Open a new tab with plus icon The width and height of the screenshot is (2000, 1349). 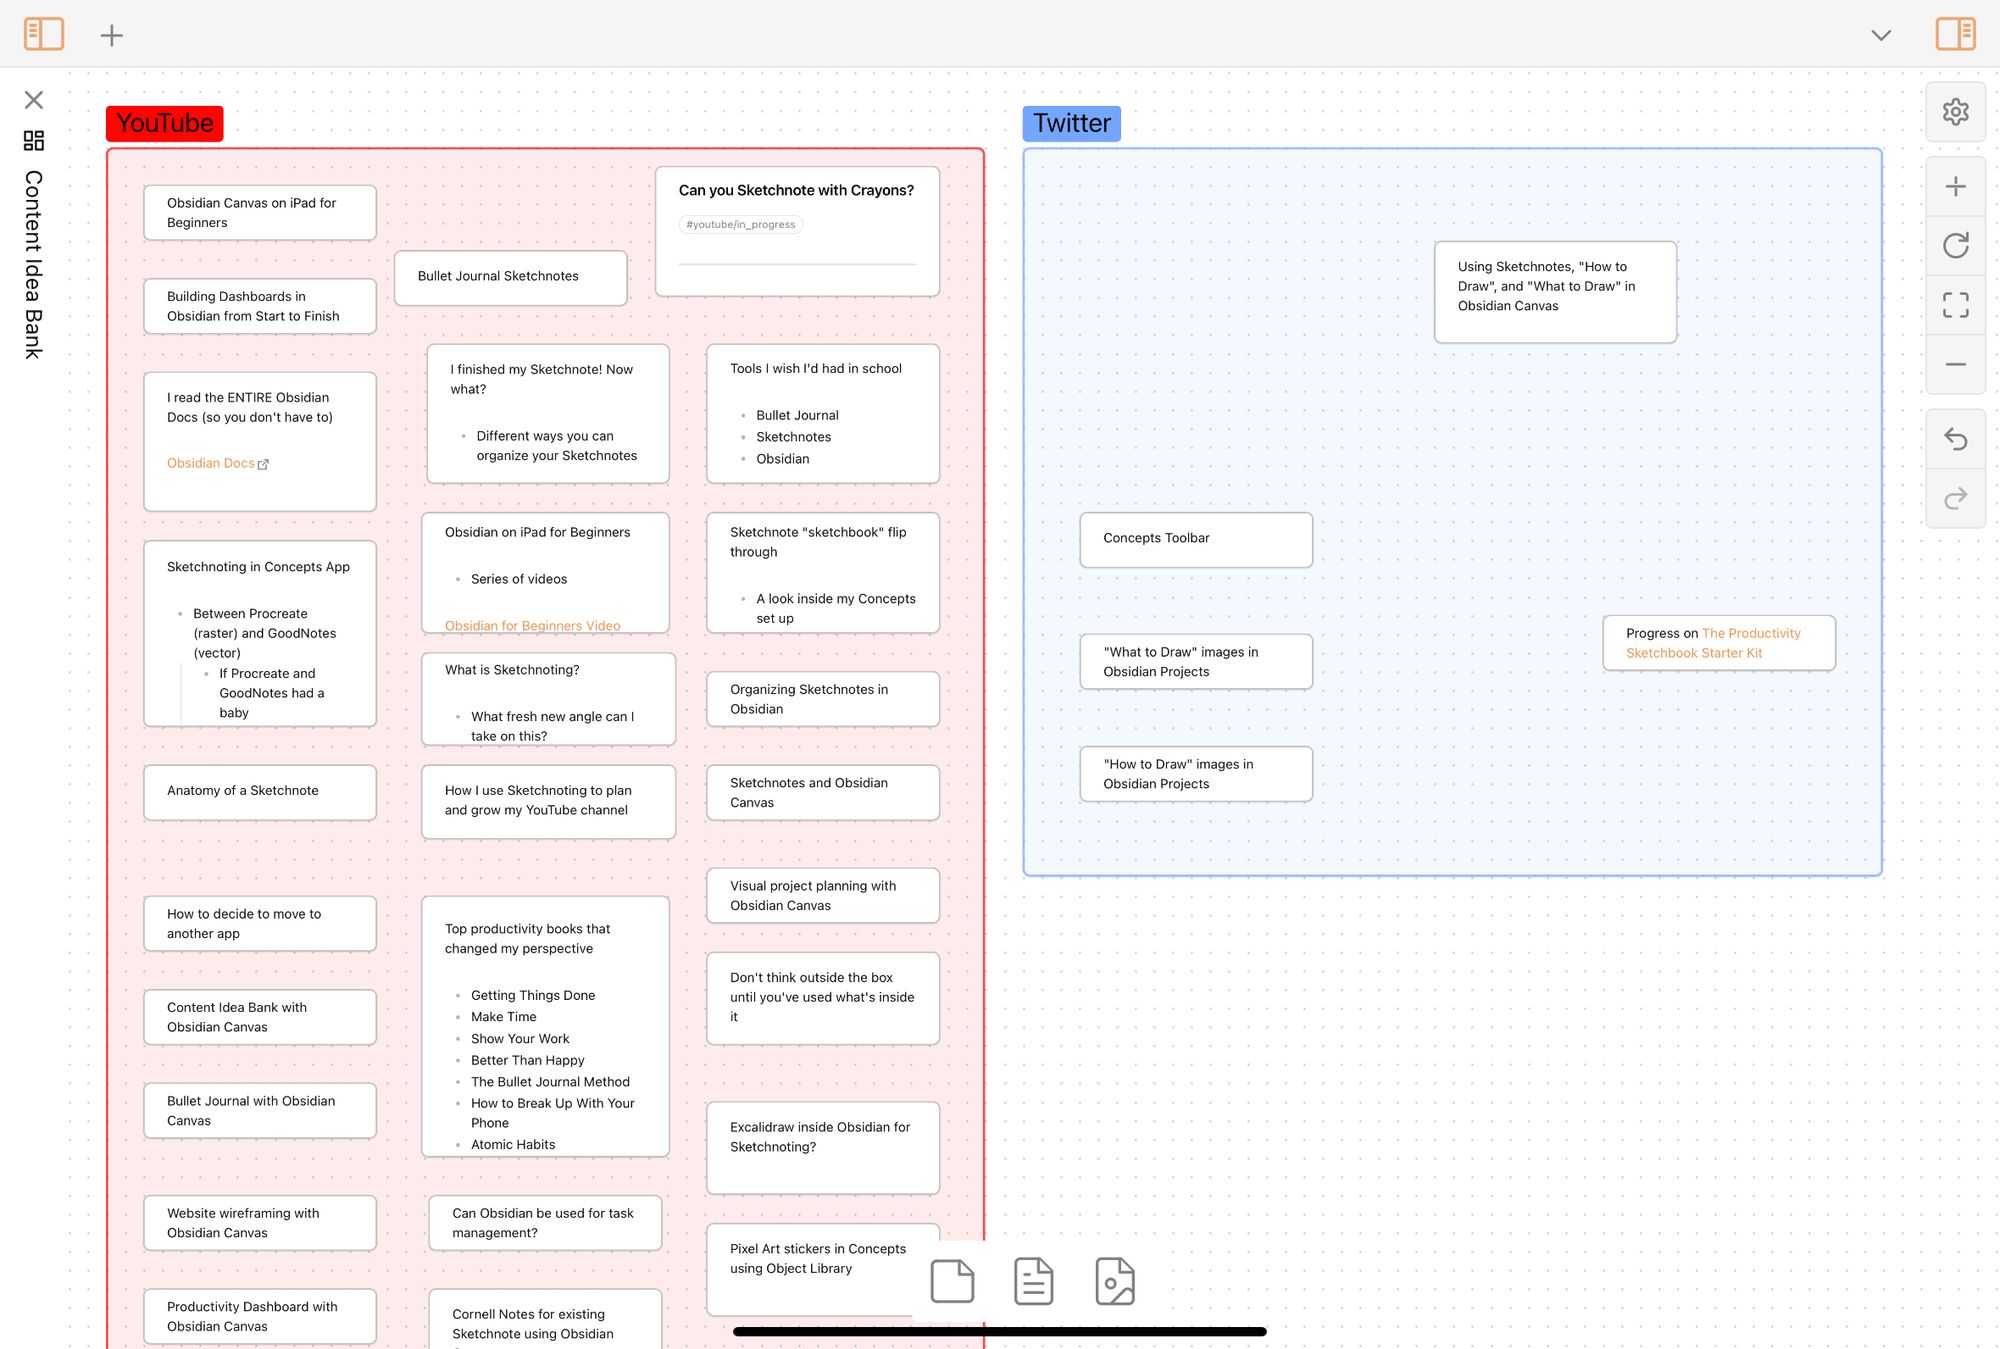click(x=112, y=35)
